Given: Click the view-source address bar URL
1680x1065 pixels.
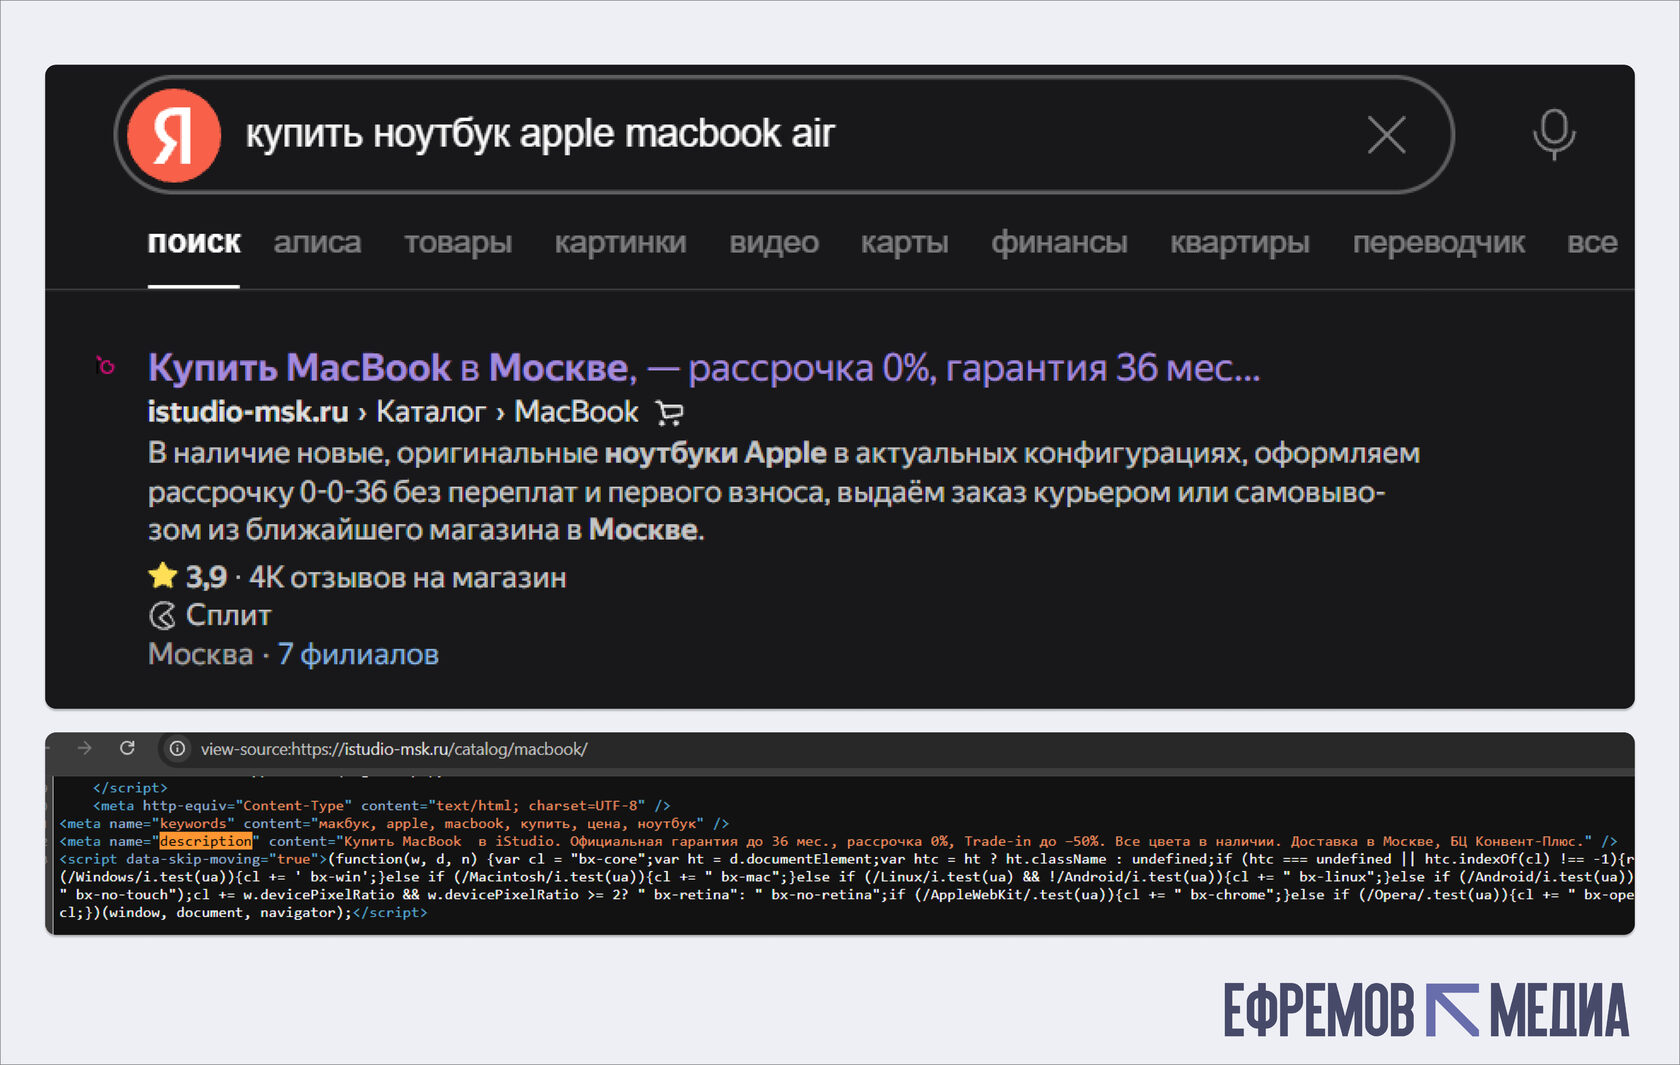Looking at the screenshot, I should click(x=394, y=749).
